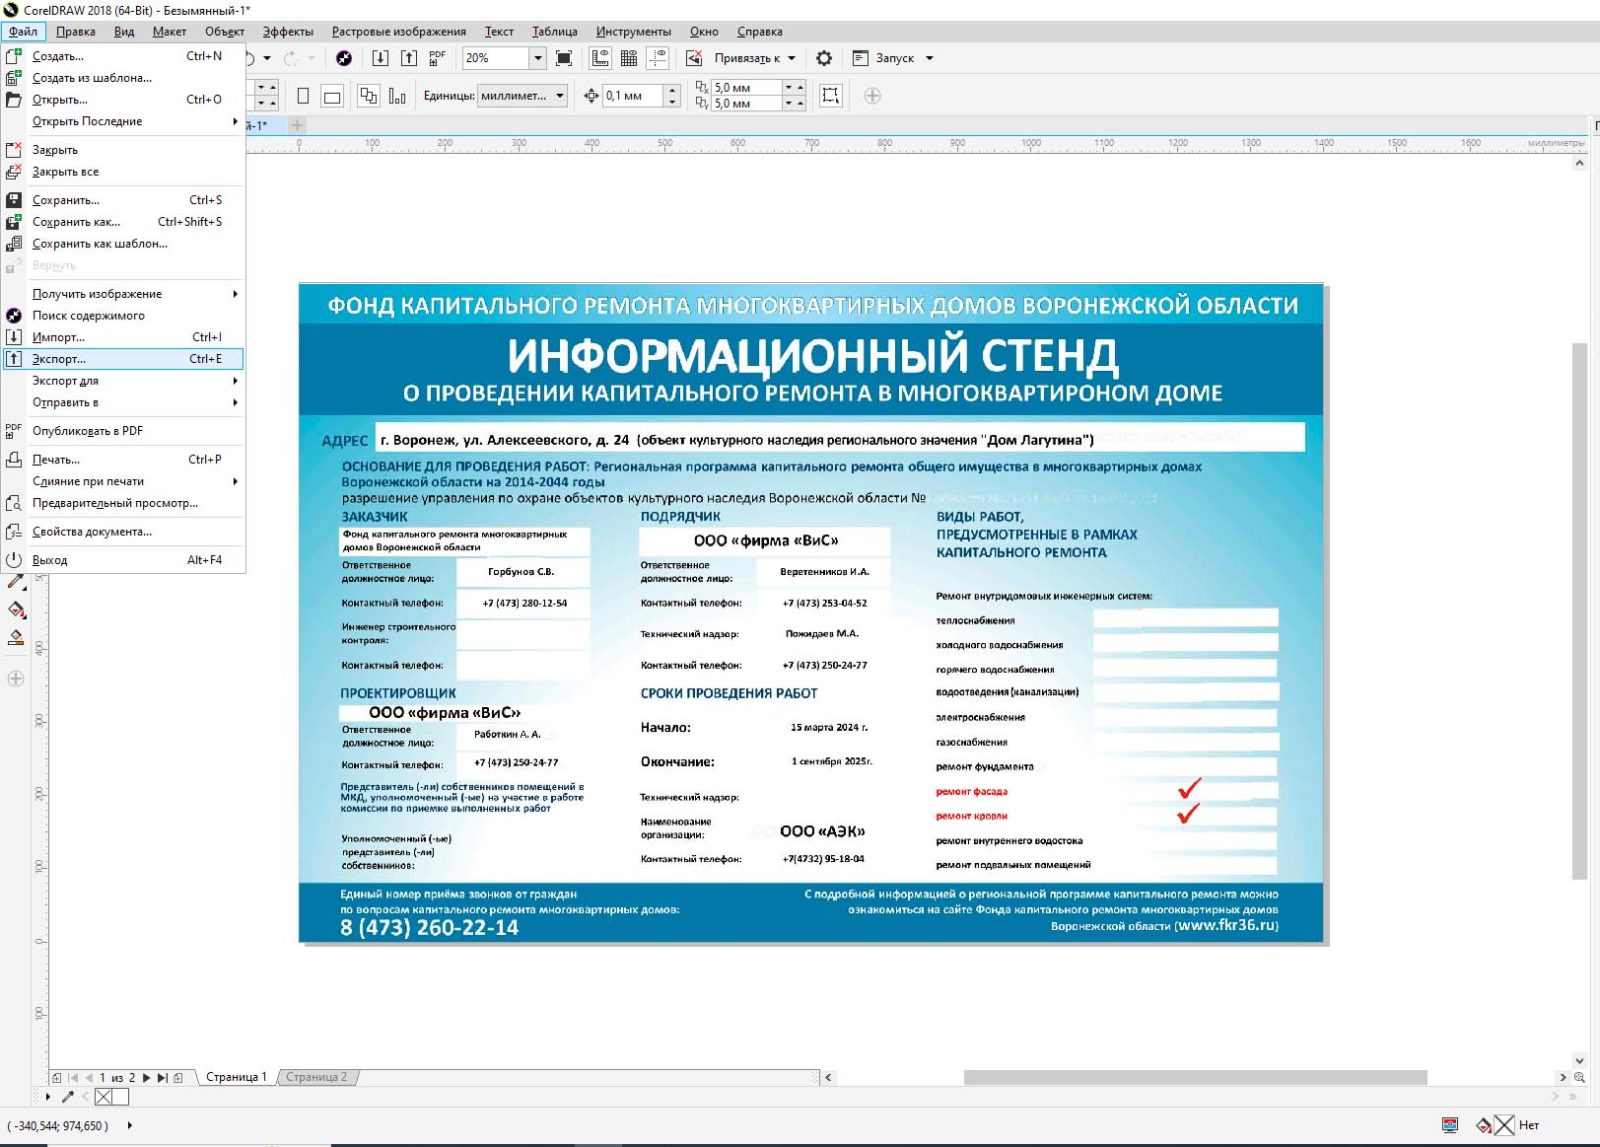Click the vertical scrollbar thumb
This screenshot has height=1147, width=1600.
click(1580, 611)
